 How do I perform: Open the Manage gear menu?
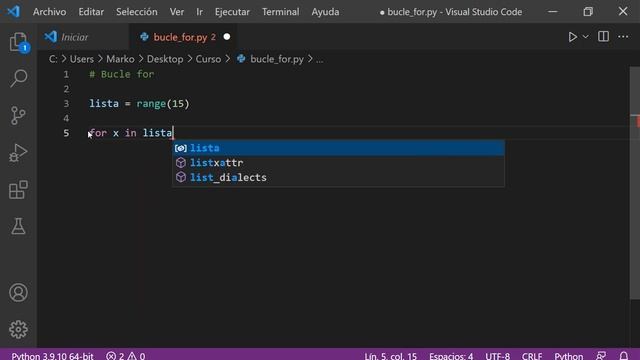tap(18, 329)
